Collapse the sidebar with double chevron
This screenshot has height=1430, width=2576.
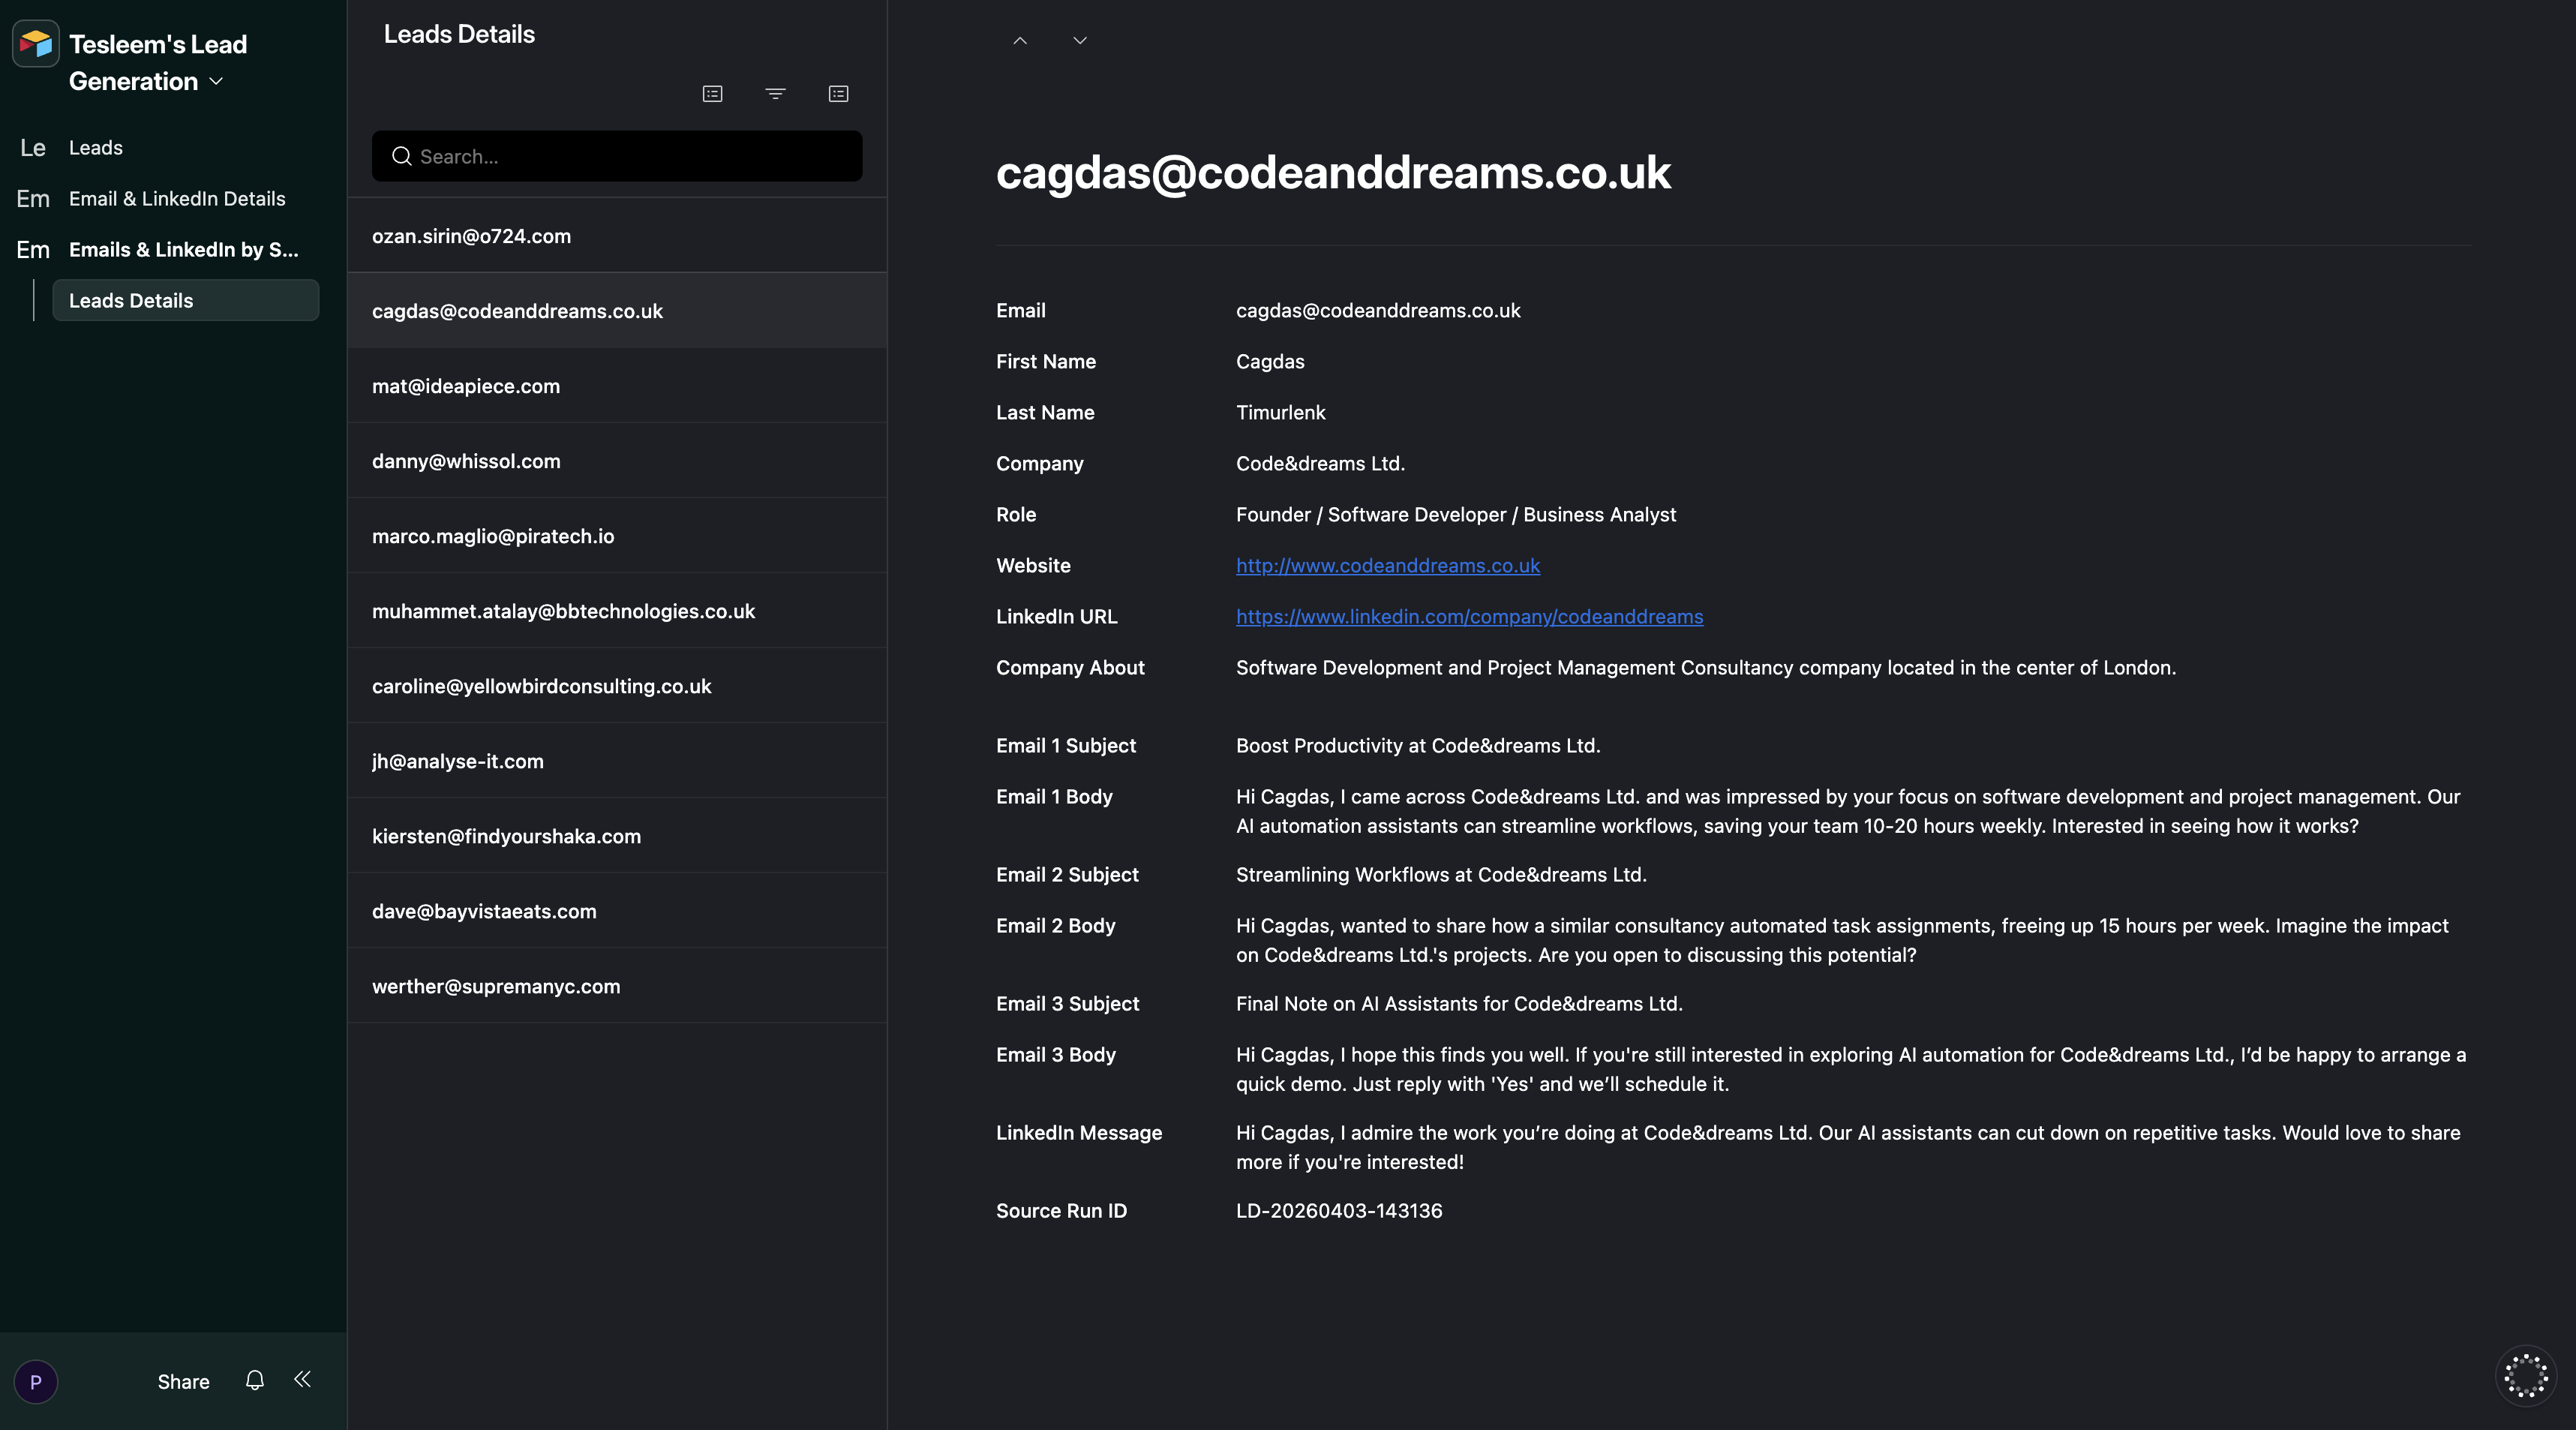[302, 1380]
